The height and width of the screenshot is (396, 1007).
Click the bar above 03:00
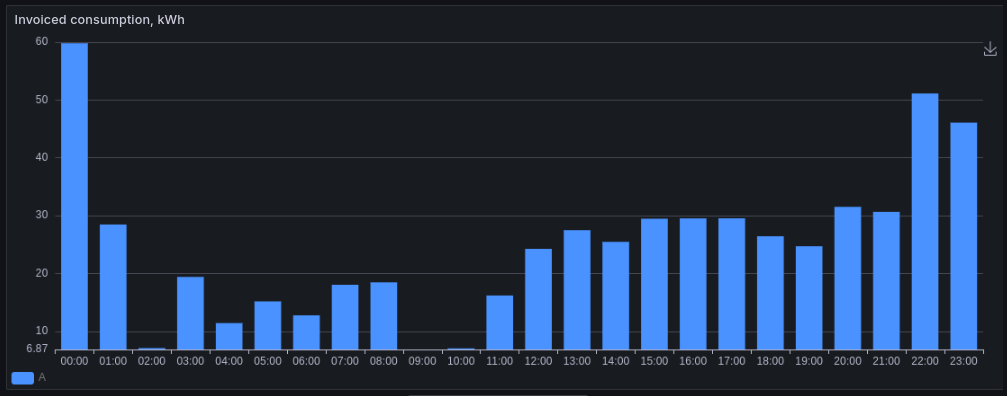click(x=190, y=313)
